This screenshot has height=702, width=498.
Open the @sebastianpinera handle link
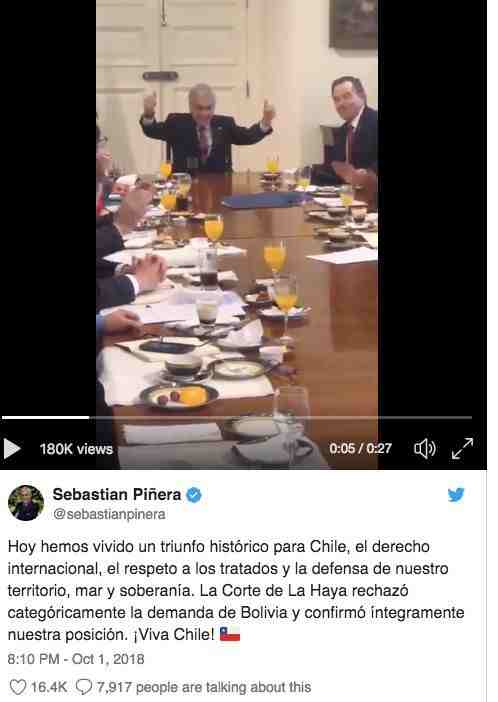click(x=109, y=514)
